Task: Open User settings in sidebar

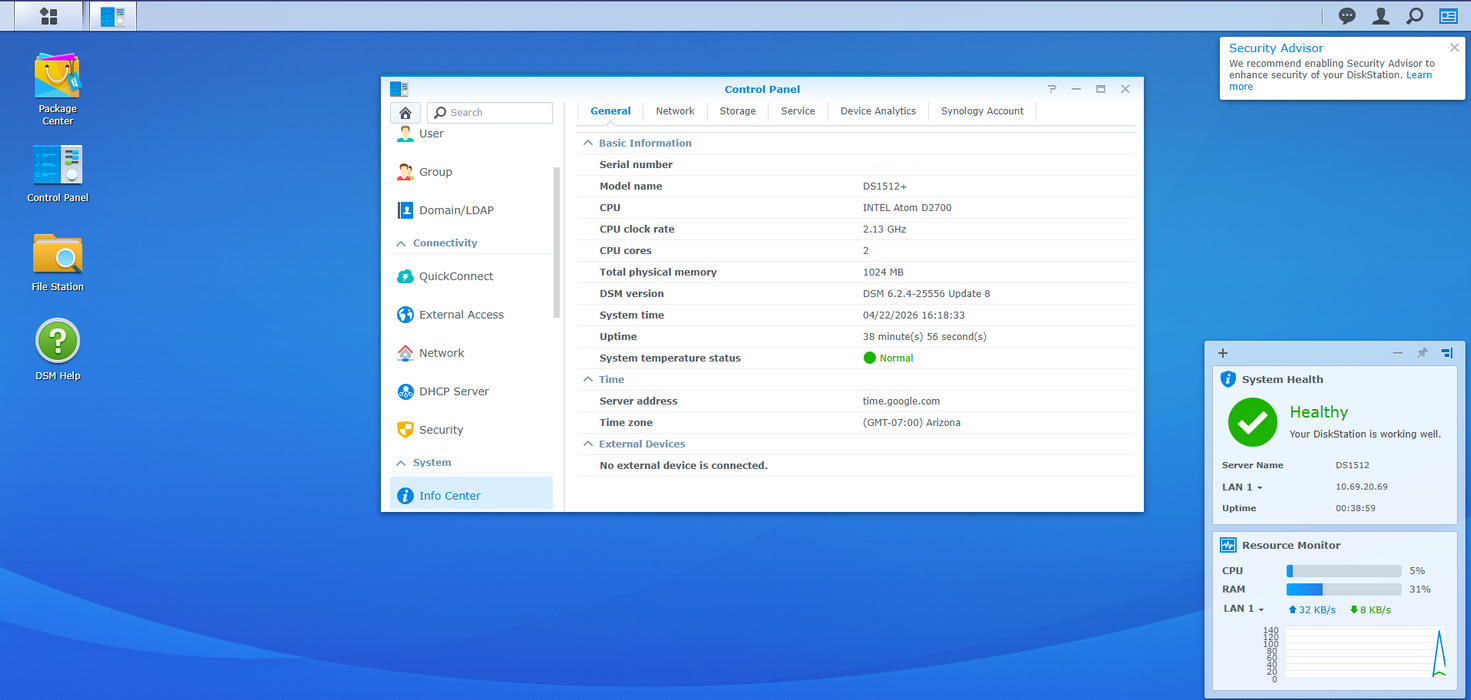Action: 471,134
